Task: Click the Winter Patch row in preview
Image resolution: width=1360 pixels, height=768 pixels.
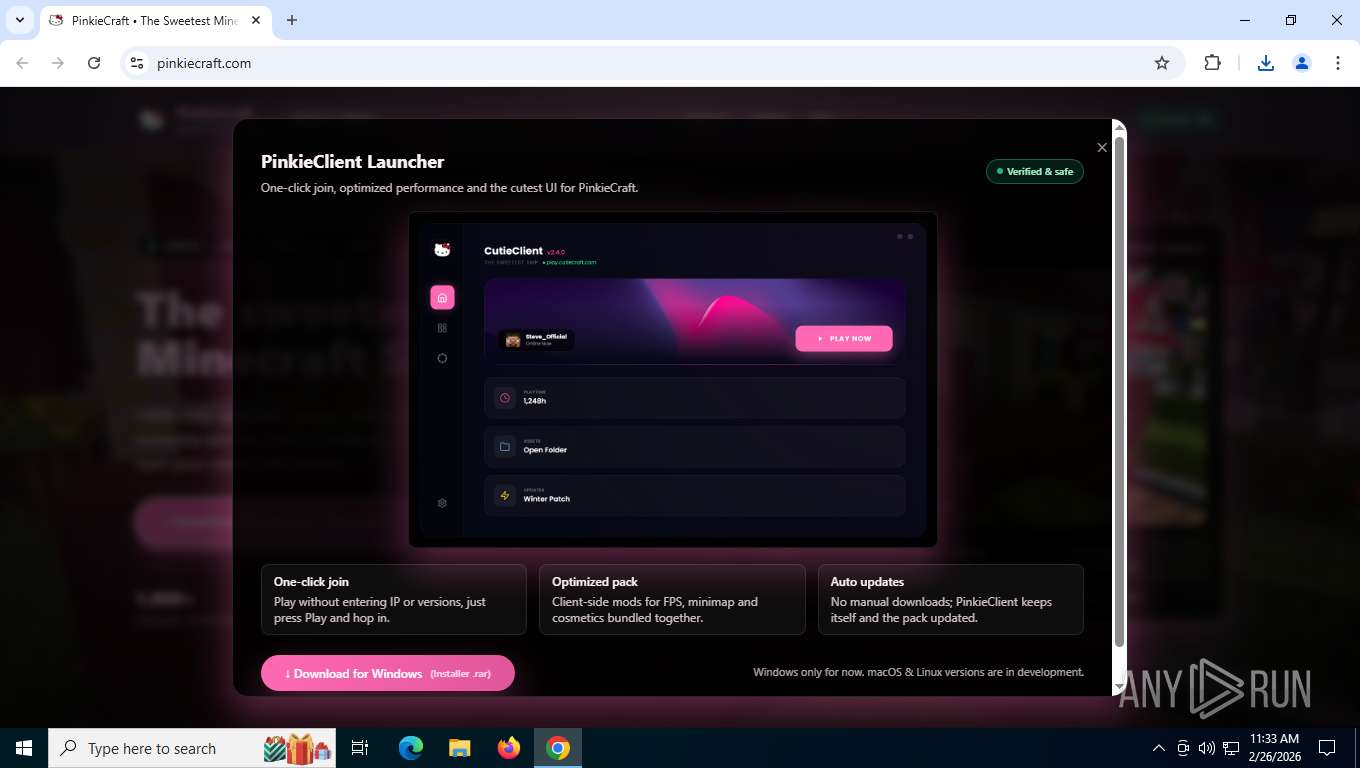Action: click(695, 496)
